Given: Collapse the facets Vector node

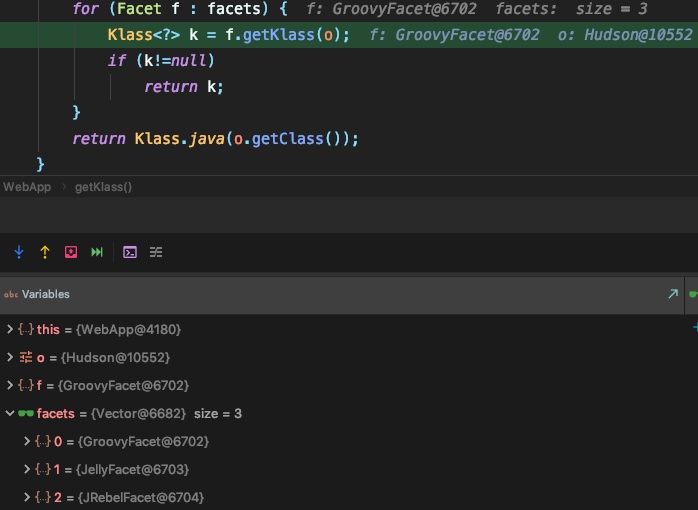Looking at the screenshot, I should [x=10, y=413].
